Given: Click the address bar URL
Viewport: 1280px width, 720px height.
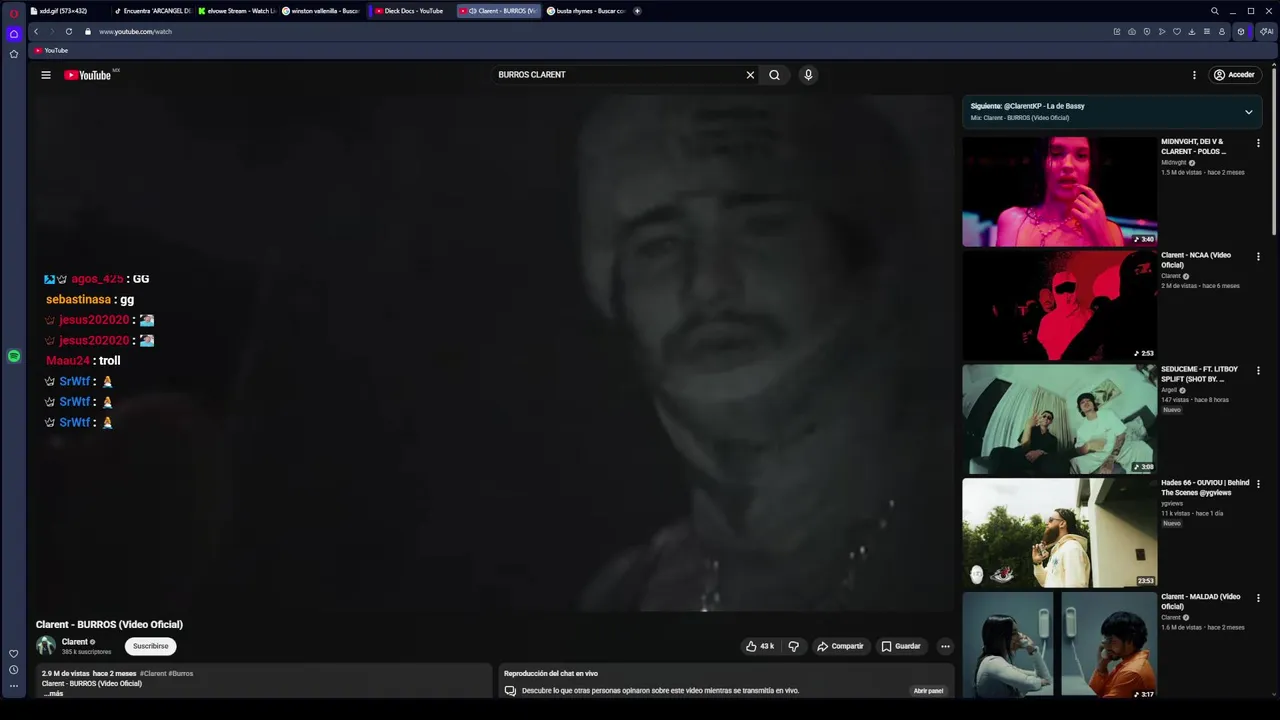Looking at the screenshot, I should 135,32.
